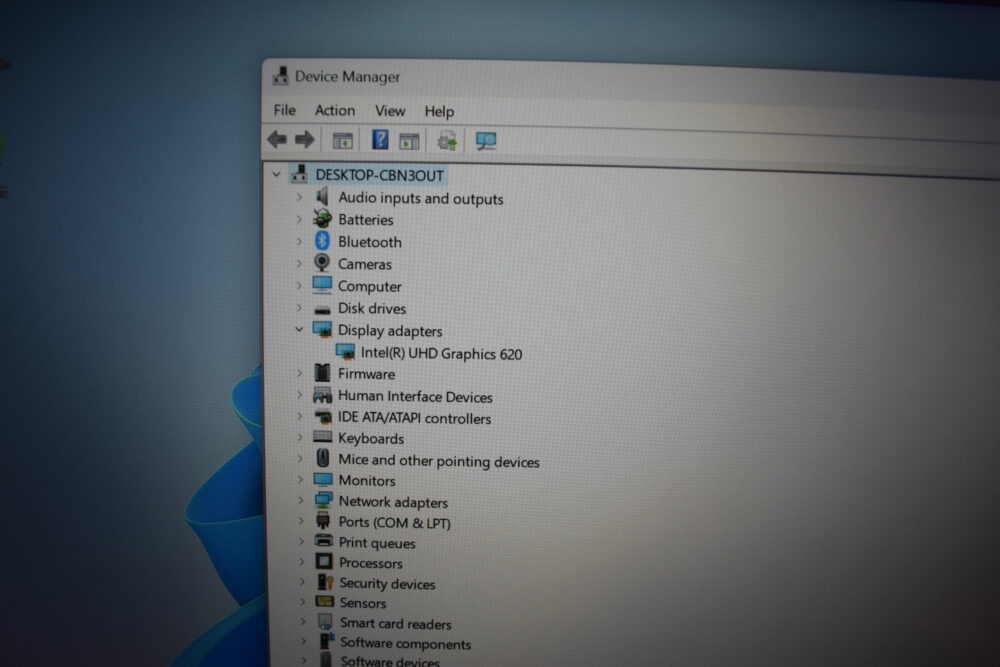Click the Human Interface Devices icon
Screen dimensions: 1000x667
[323, 395]
